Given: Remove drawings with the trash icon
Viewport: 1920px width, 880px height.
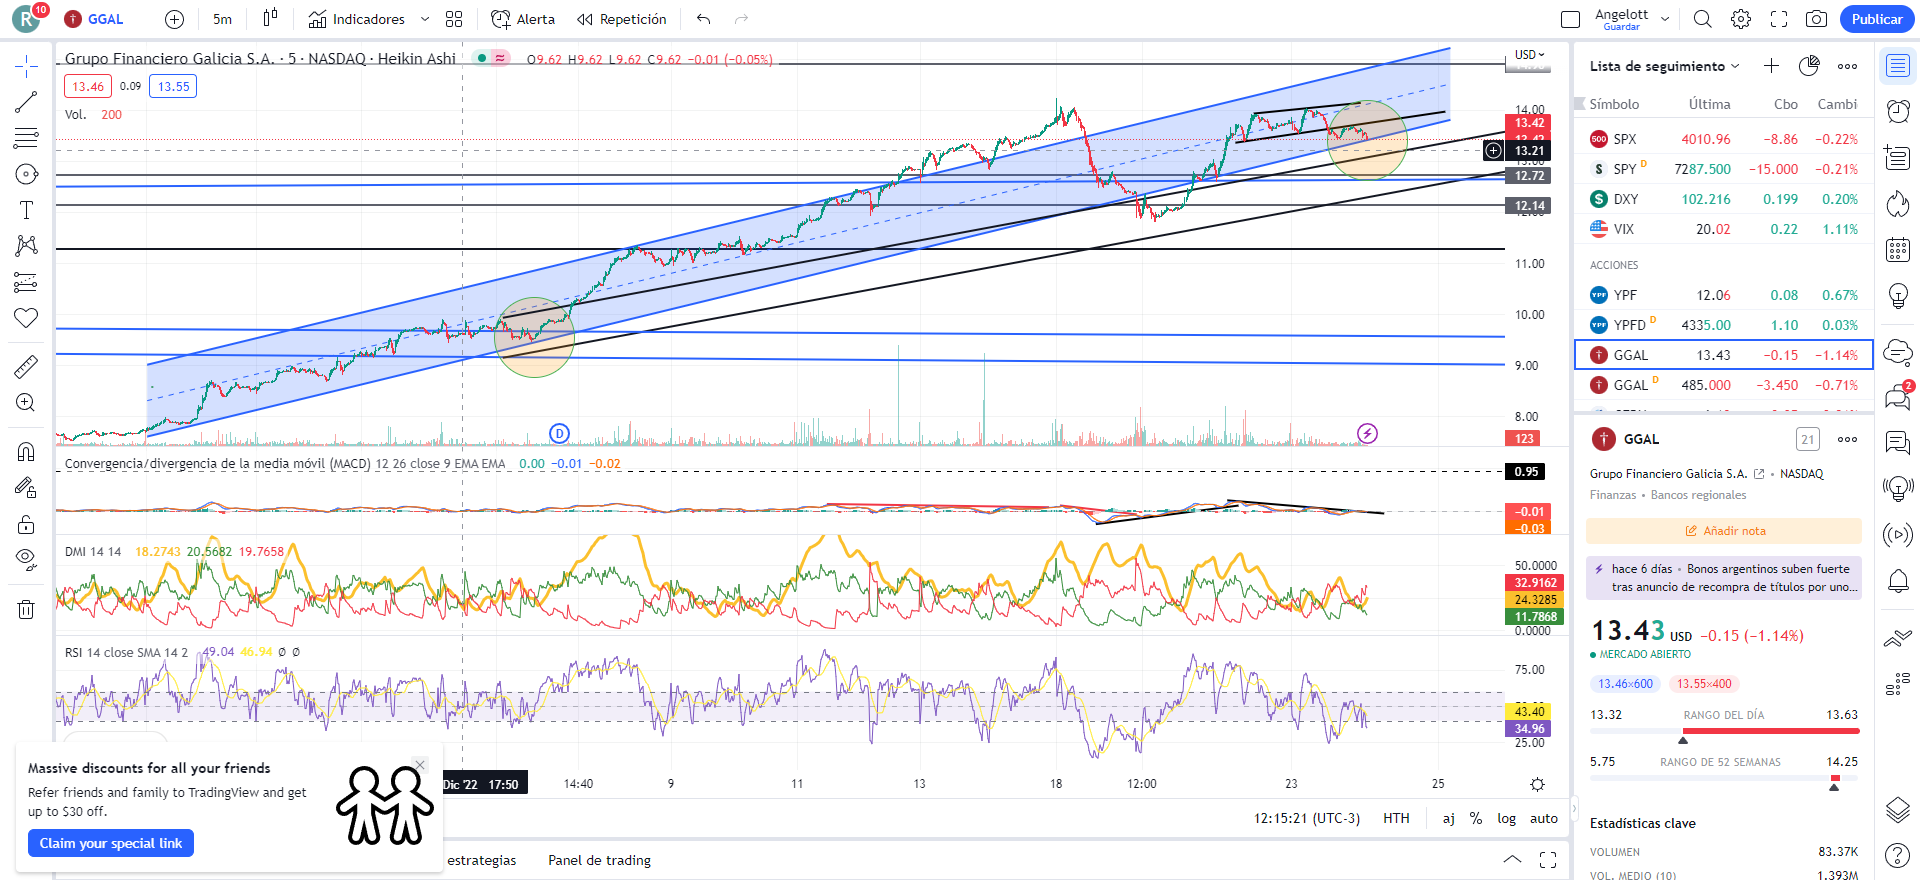Looking at the screenshot, I should (x=26, y=609).
